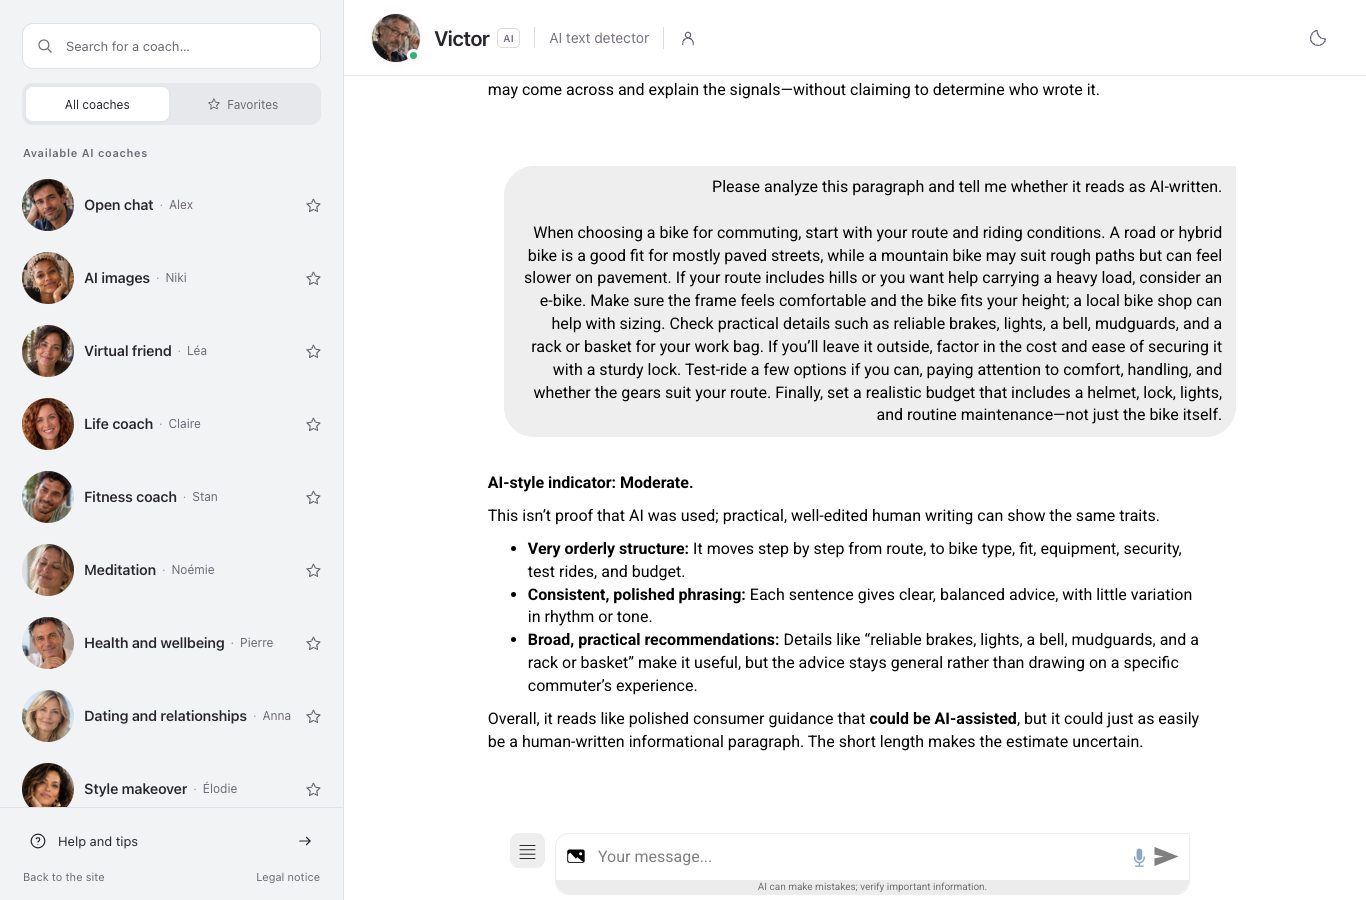Send the message with the paper plane icon
The height and width of the screenshot is (900, 1366).
pos(1166,856)
